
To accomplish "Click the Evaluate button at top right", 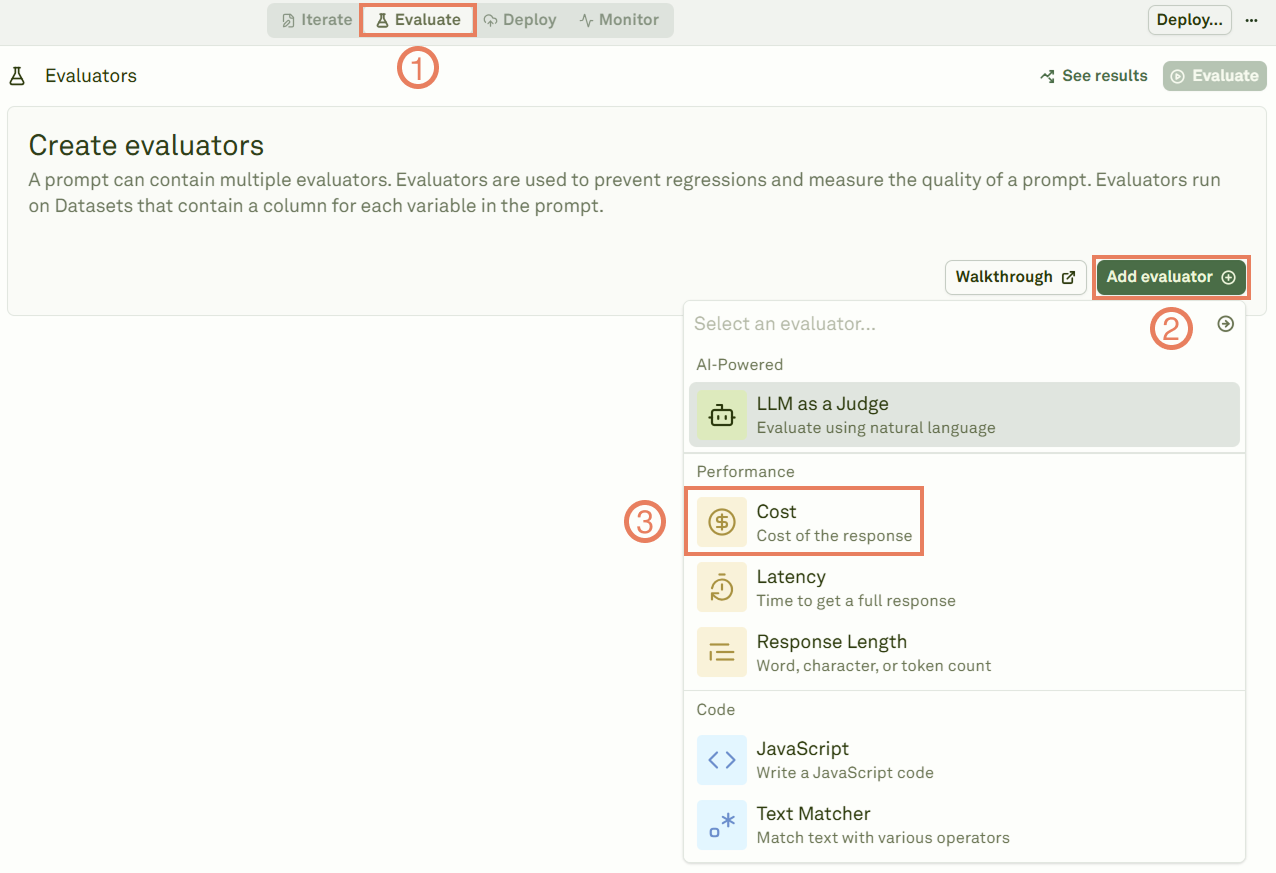I will (1214, 75).
